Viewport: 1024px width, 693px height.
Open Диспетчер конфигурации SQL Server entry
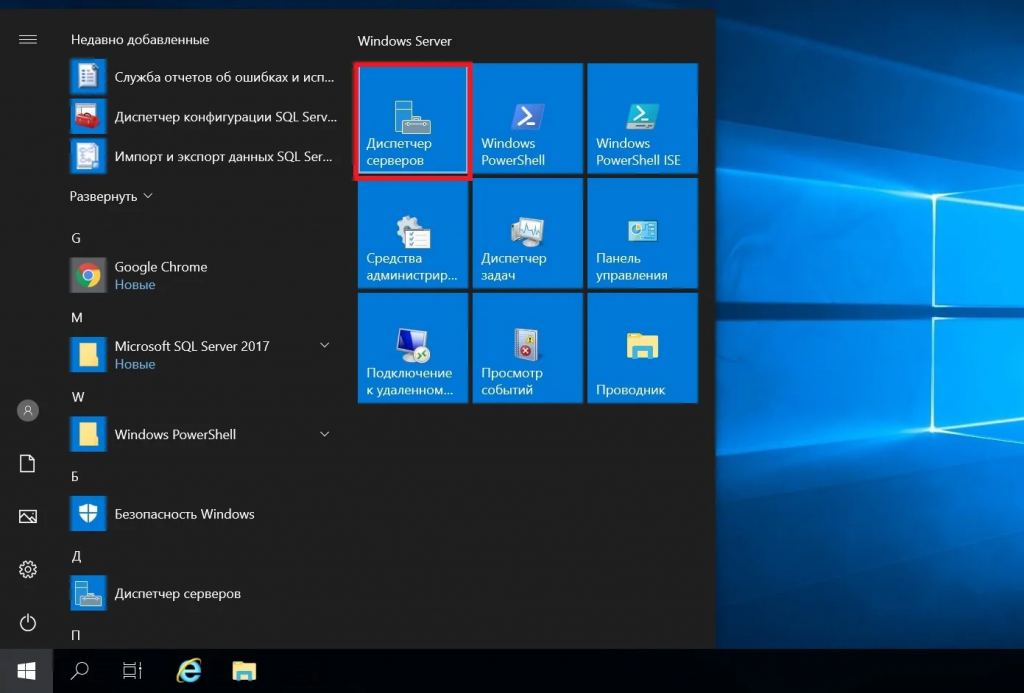pyautogui.click(x=204, y=117)
